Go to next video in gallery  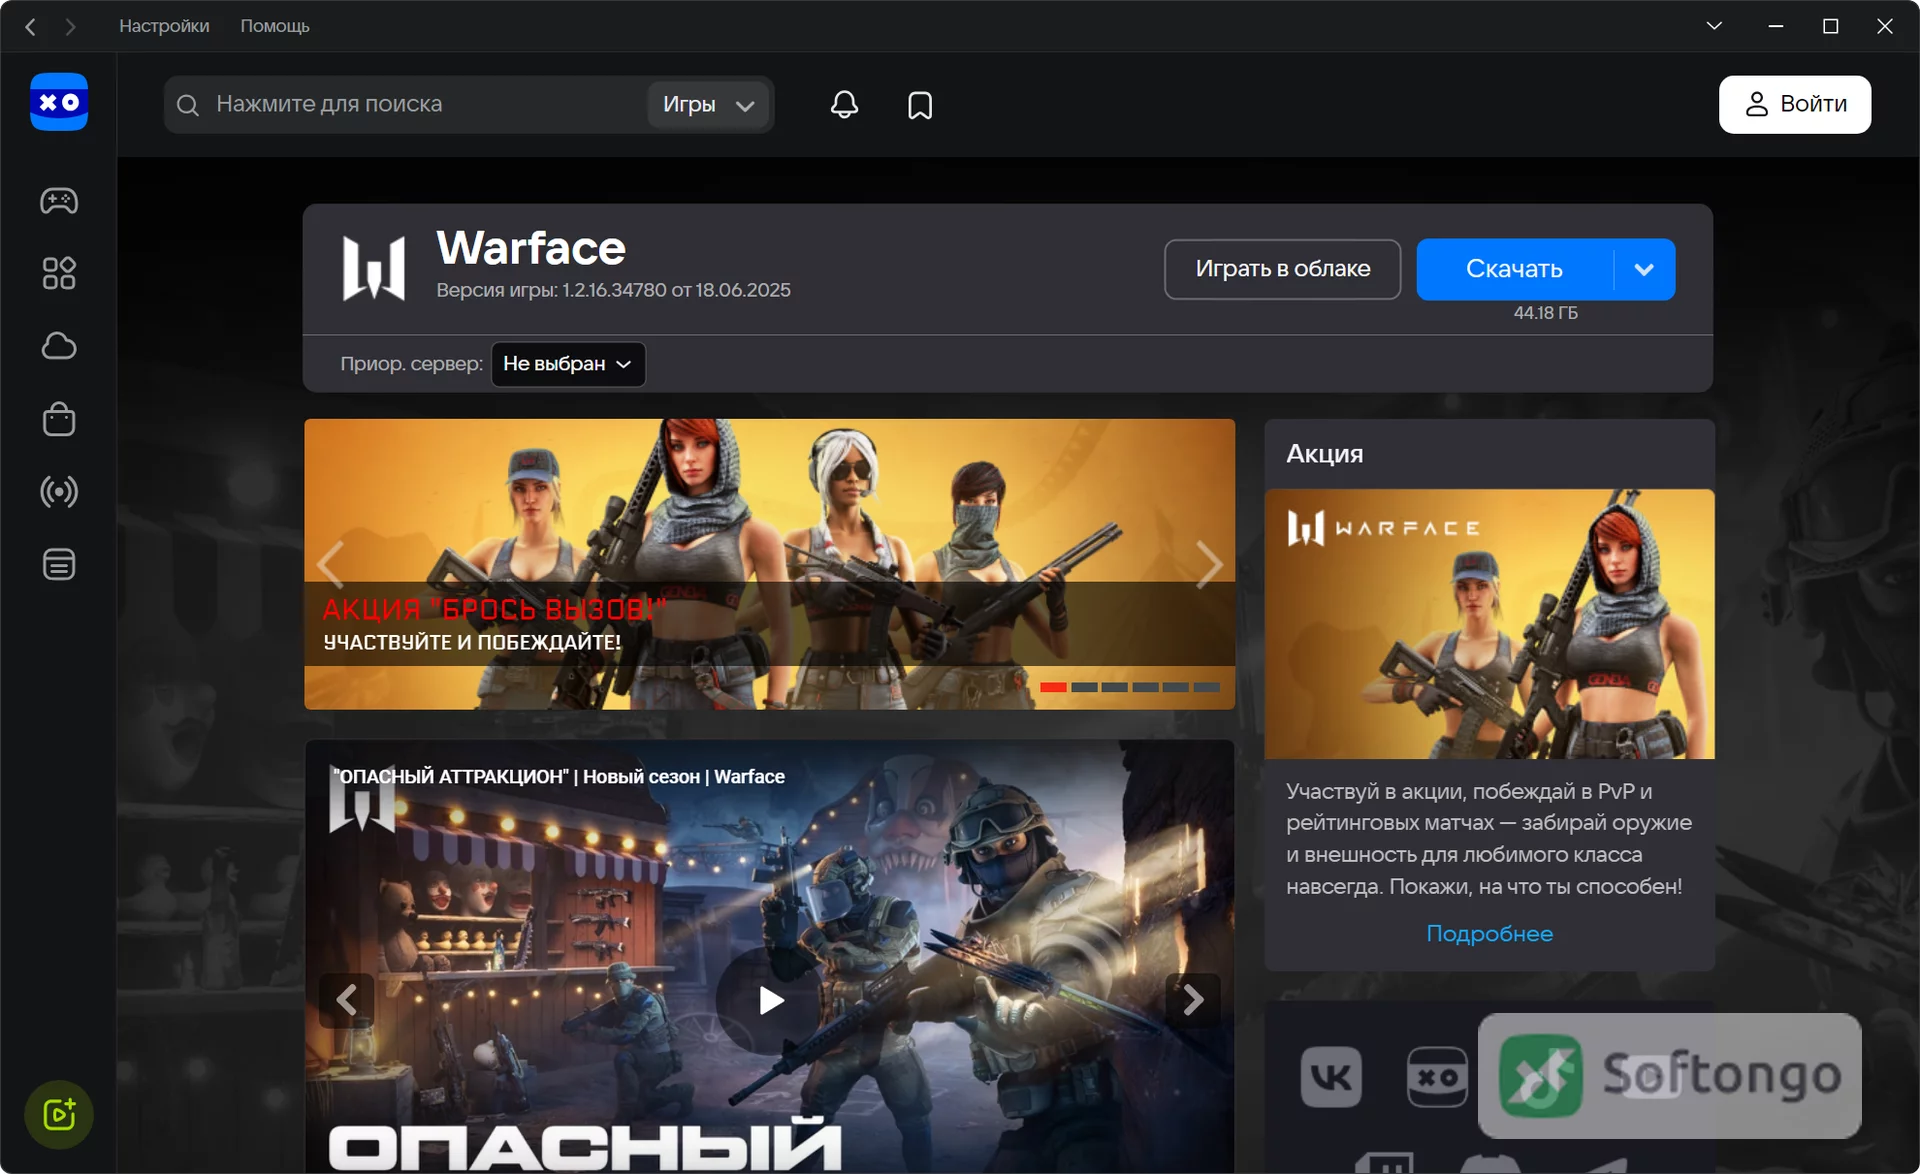point(1193,1000)
